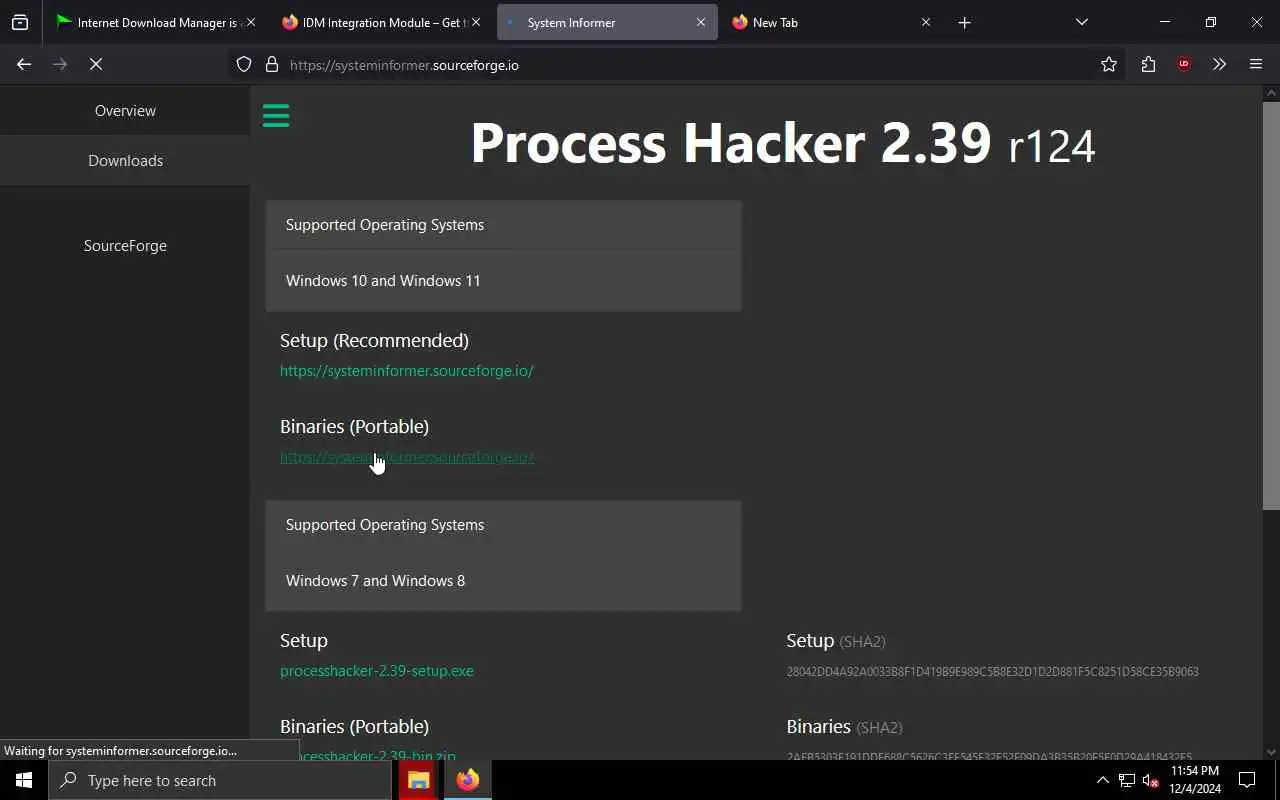Open Firefox application menu
This screenshot has height=800, width=1280.
1256,64
